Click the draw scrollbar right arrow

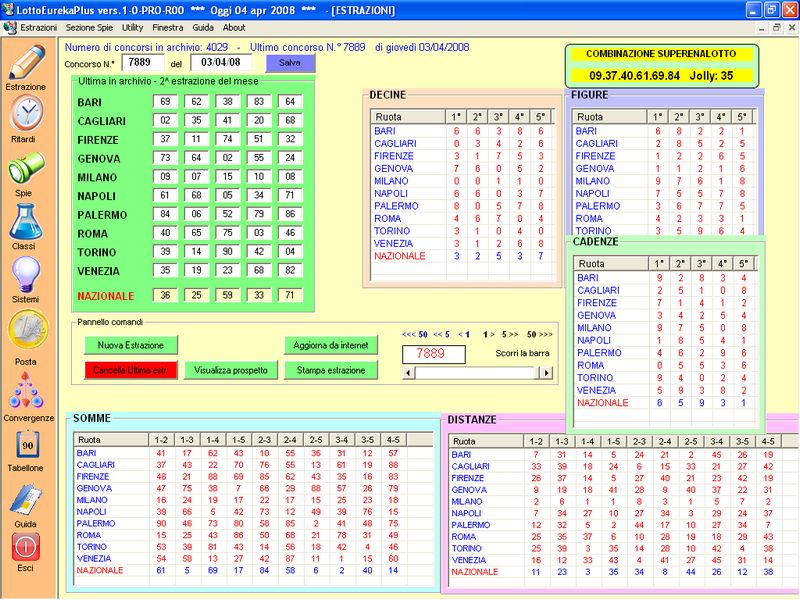click(x=546, y=373)
